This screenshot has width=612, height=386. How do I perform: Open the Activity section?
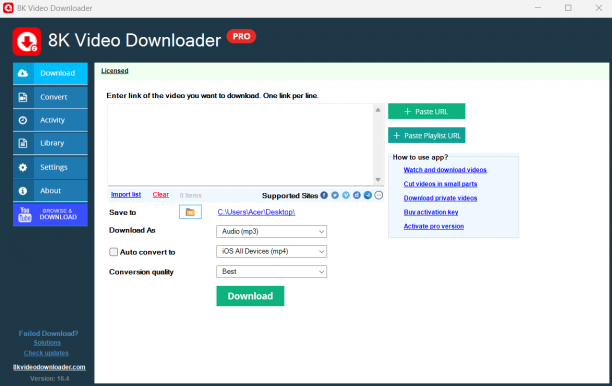[x=50, y=120]
